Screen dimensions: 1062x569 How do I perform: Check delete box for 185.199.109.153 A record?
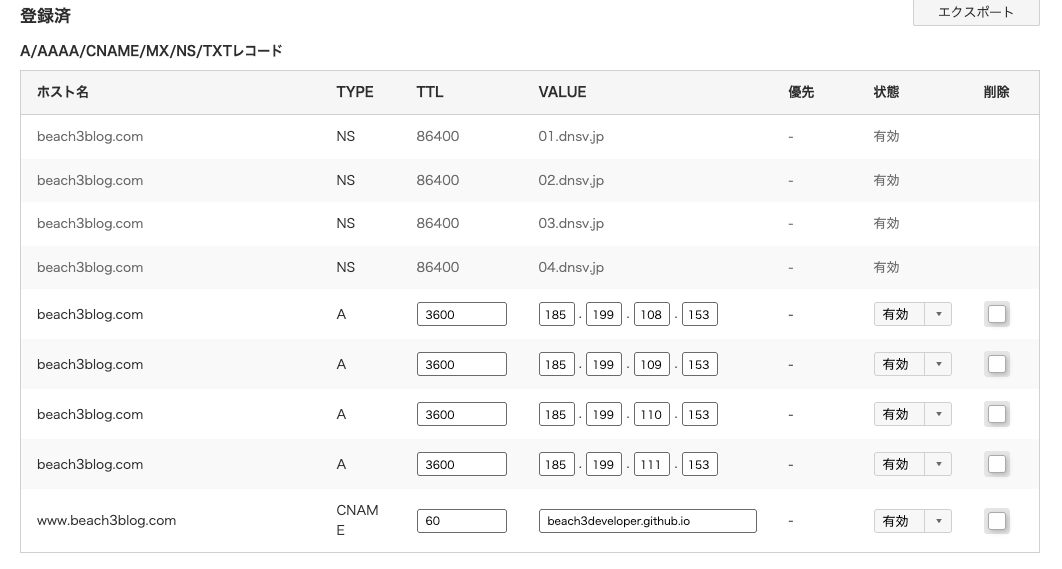click(996, 364)
